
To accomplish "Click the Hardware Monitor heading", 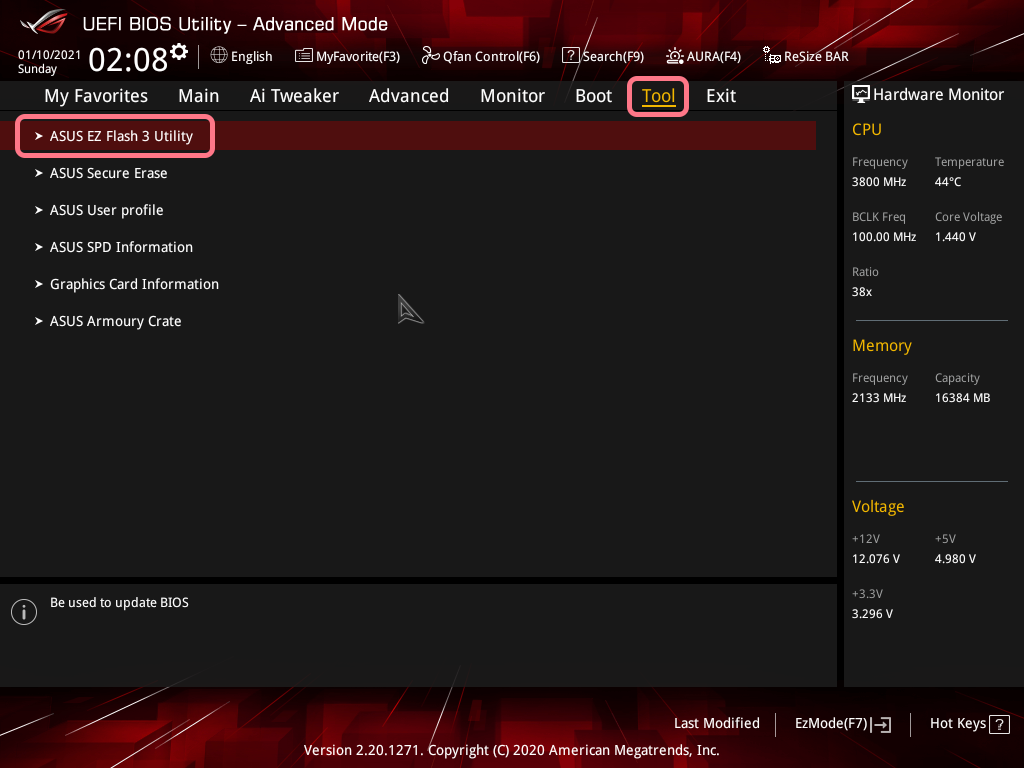I will pyautogui.click(x=938, y=95).
